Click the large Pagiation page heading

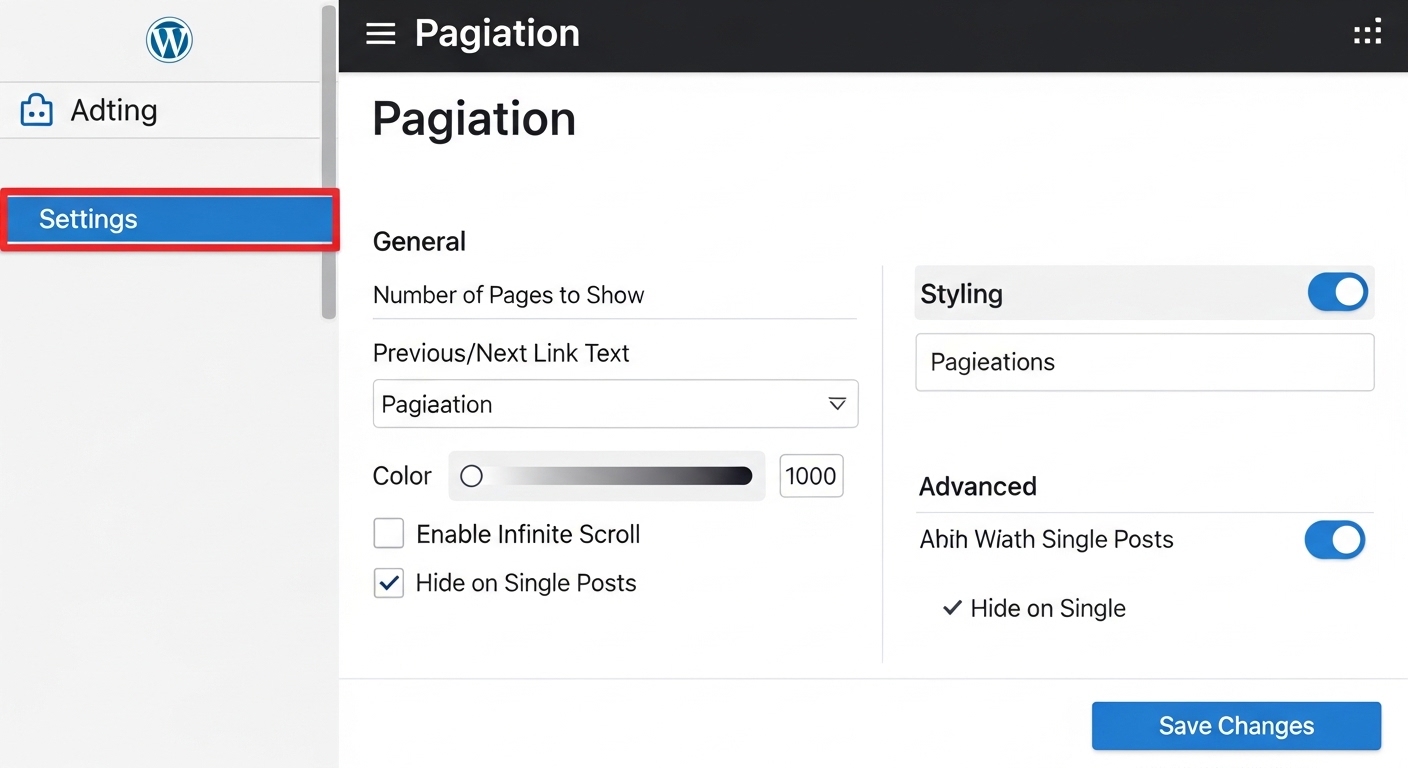[x=474, y=119]
